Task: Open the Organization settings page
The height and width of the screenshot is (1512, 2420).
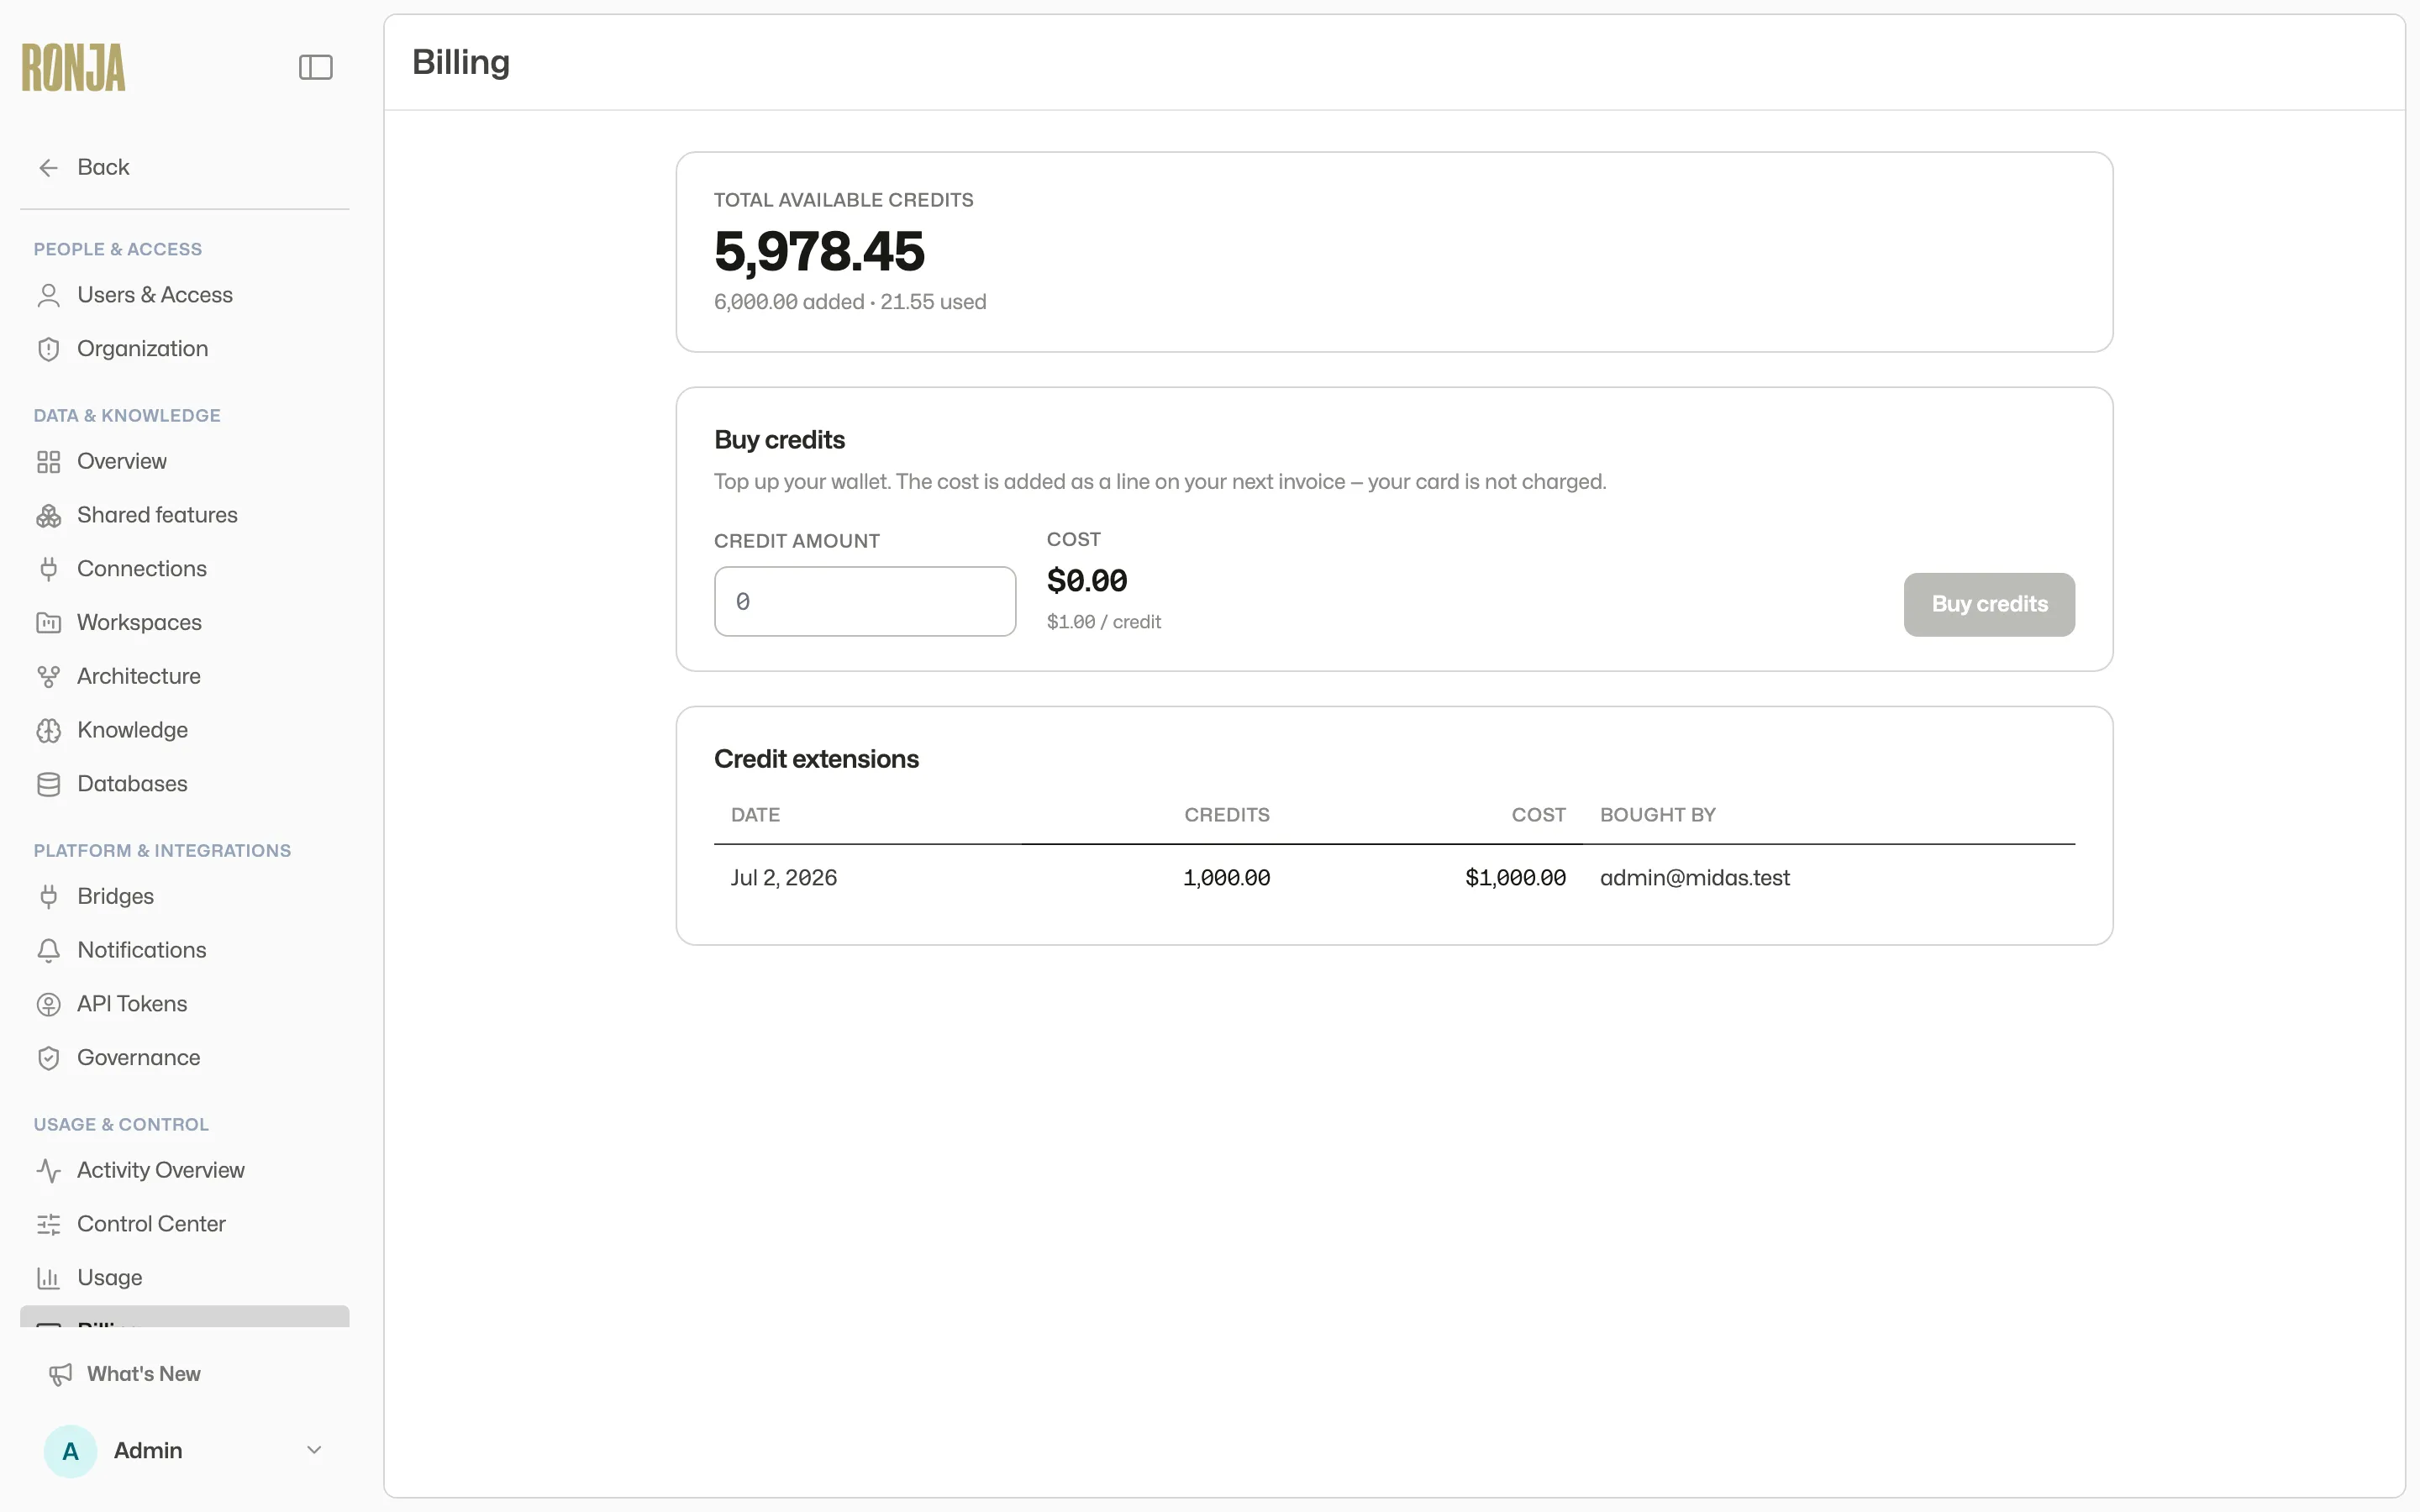Action: (x=184, y=349)
